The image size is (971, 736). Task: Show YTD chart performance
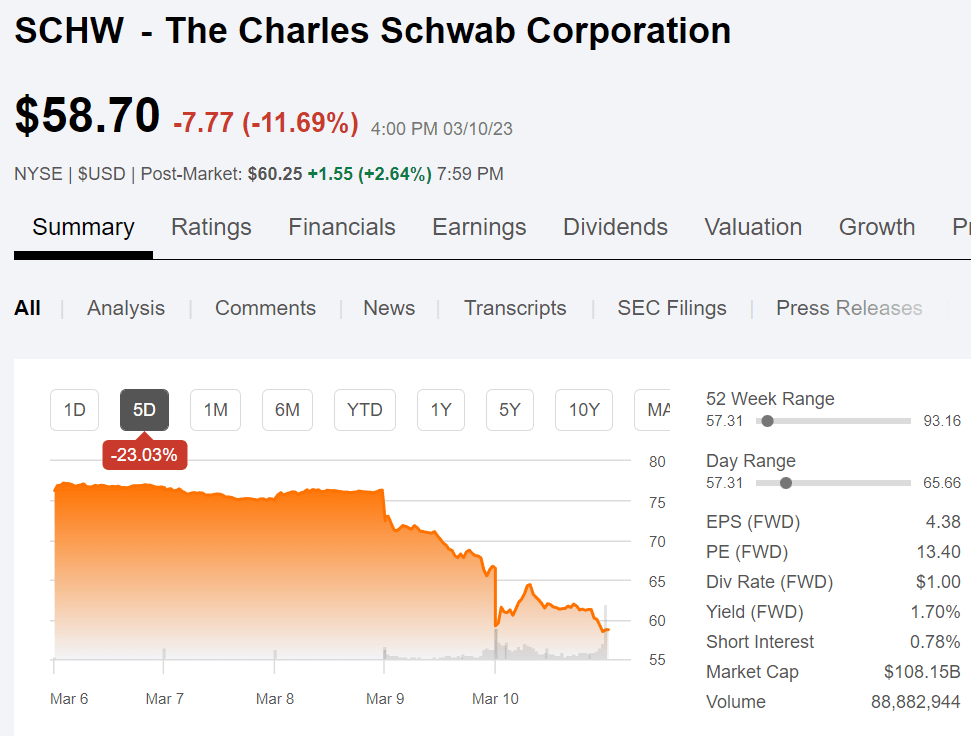pyautogui.click(x=365, y=410)
